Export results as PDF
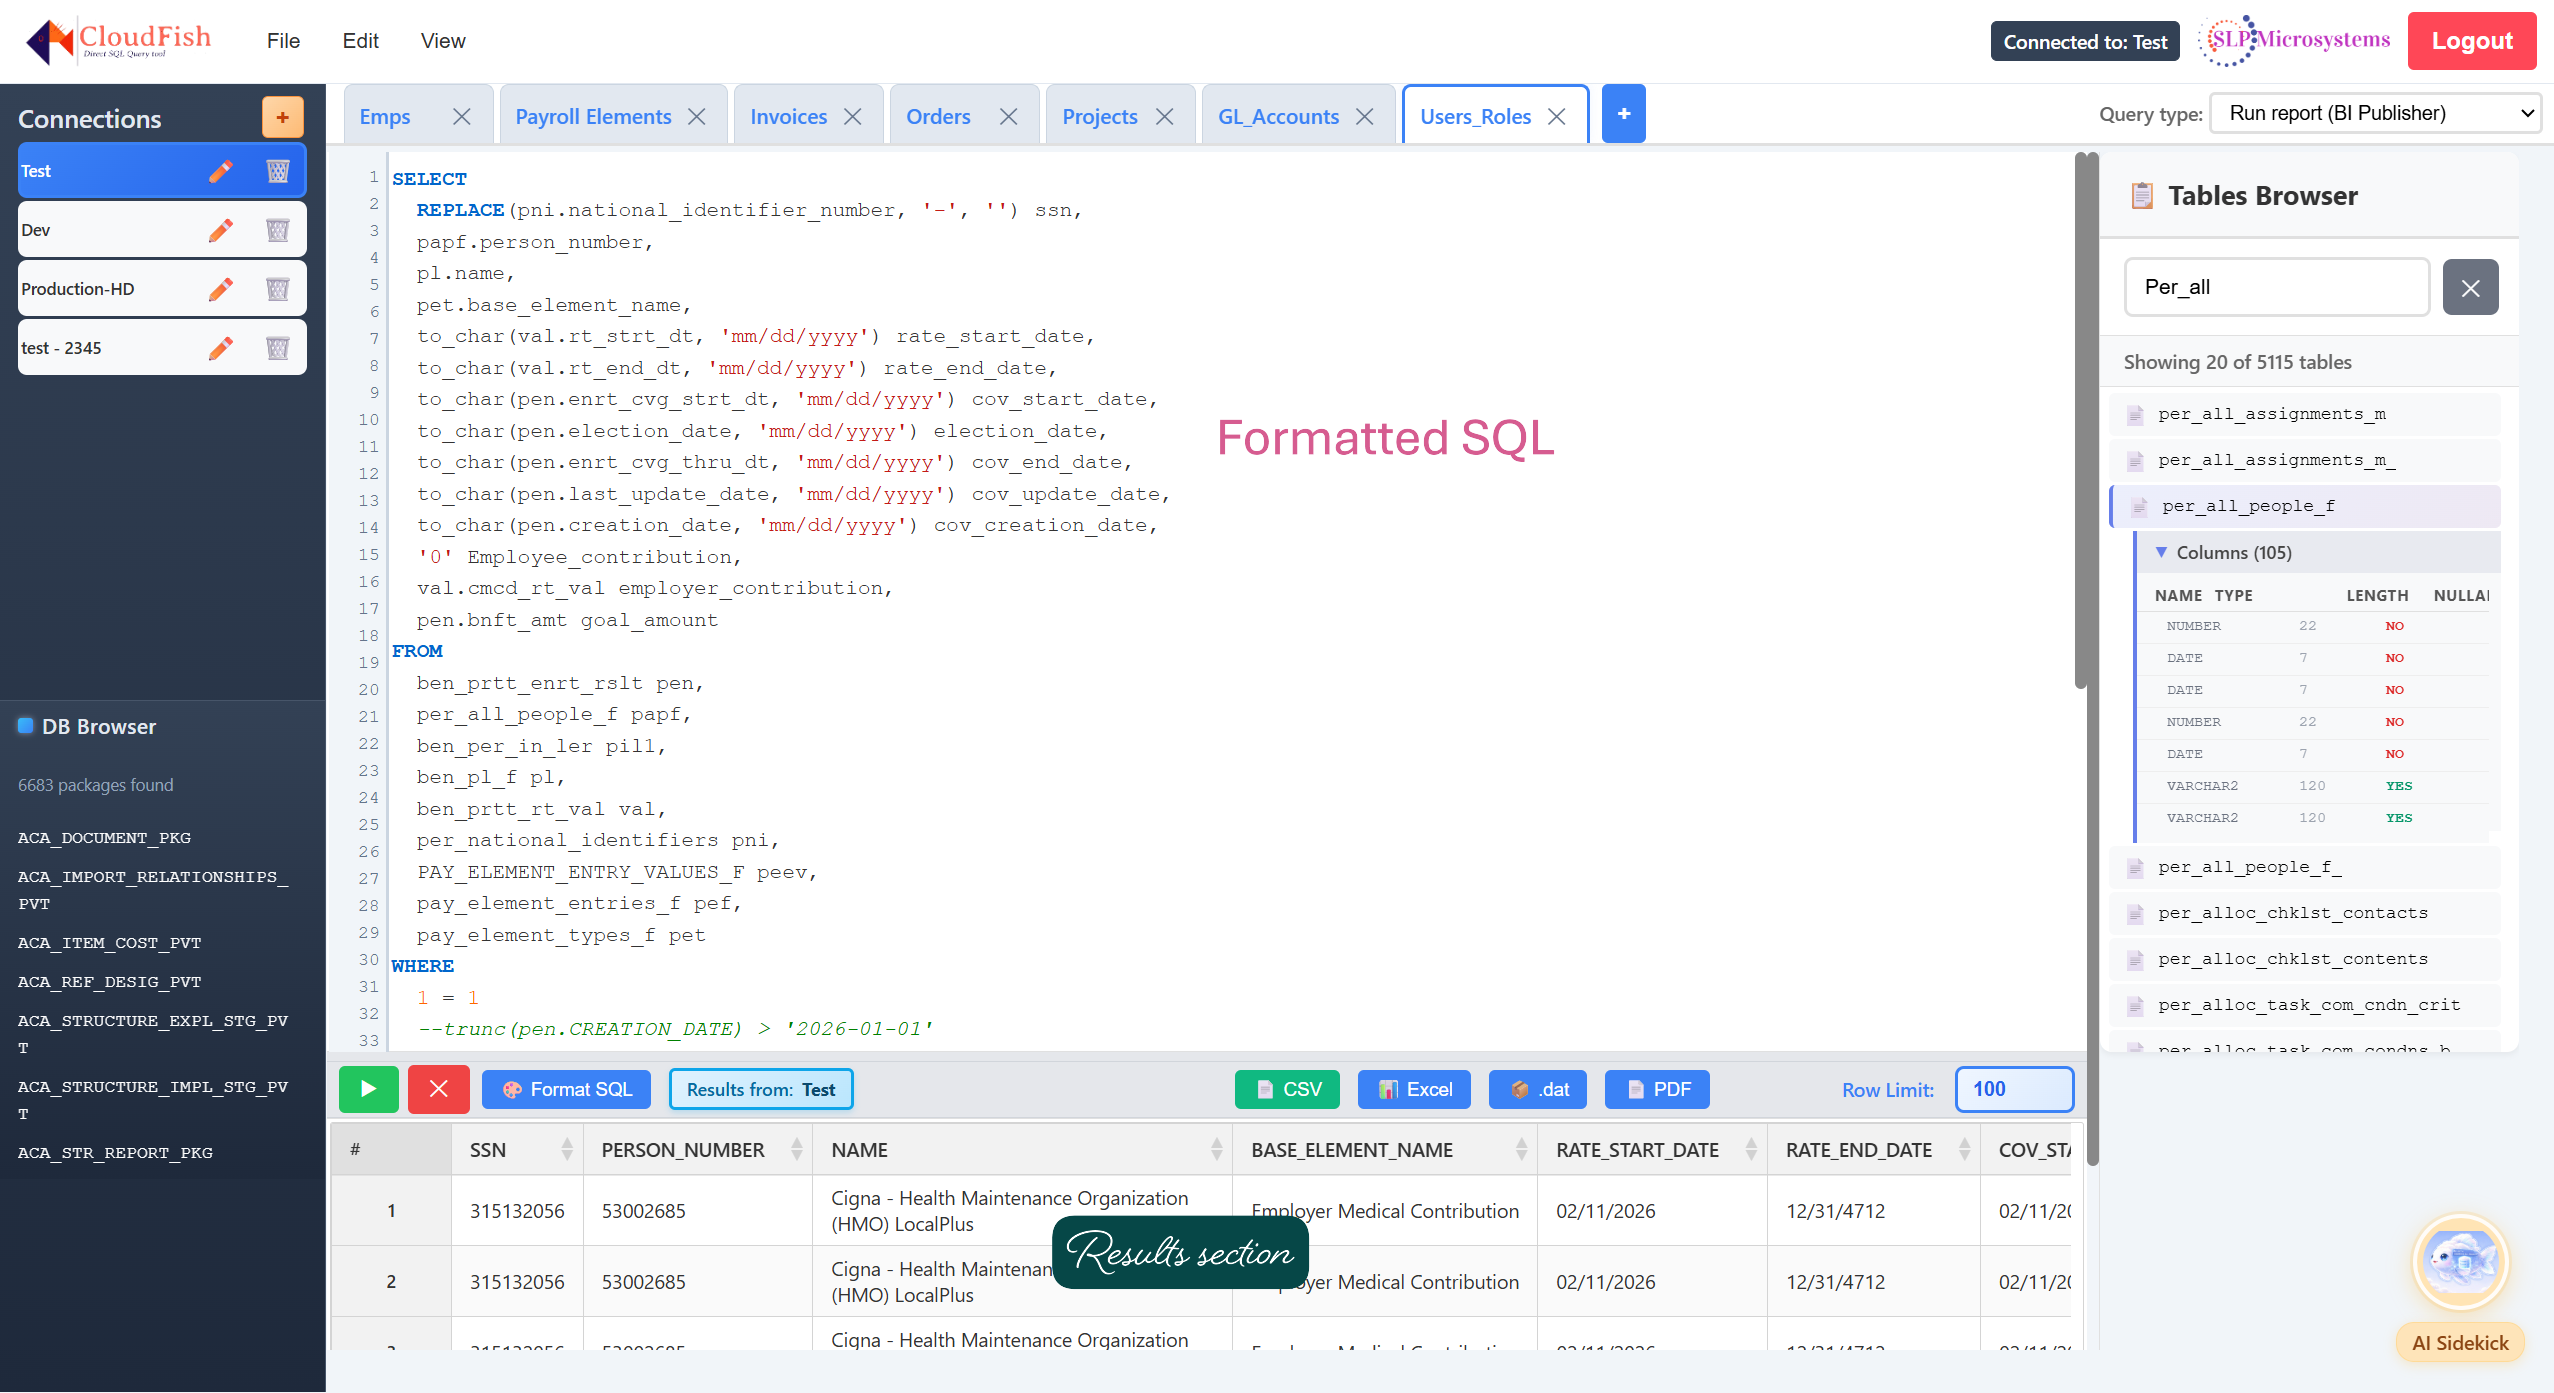 (x=1656, y=1089)
